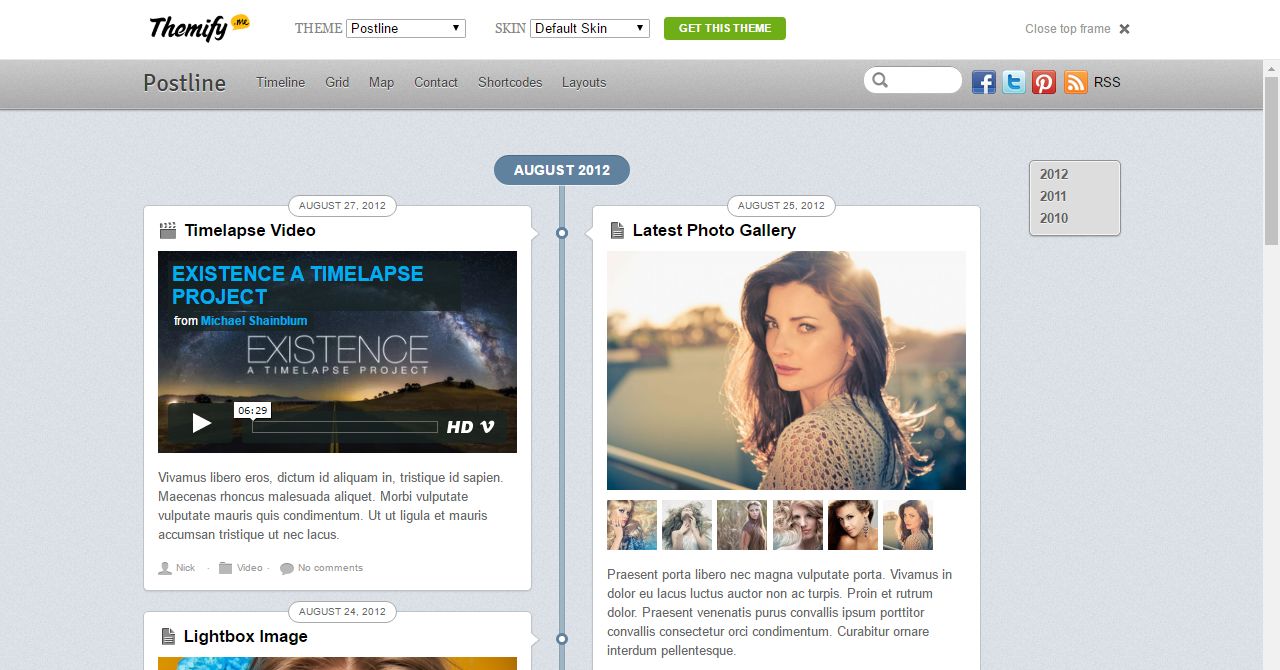
Task: Click the Close top frame link
Action: 1067,29
